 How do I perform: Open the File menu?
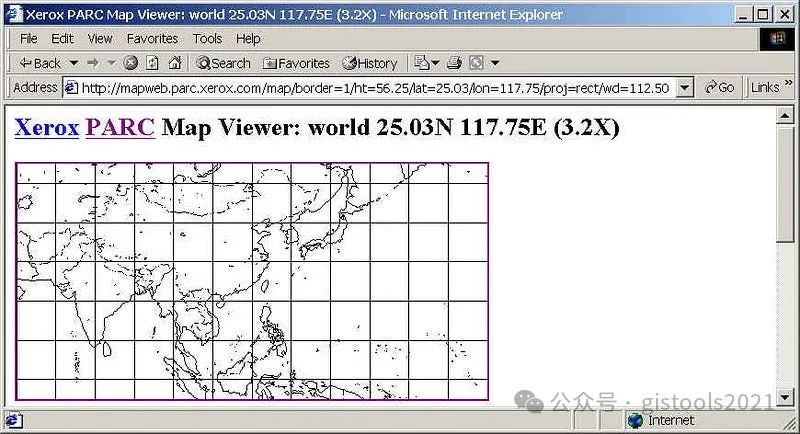click(x=29, y=39)
